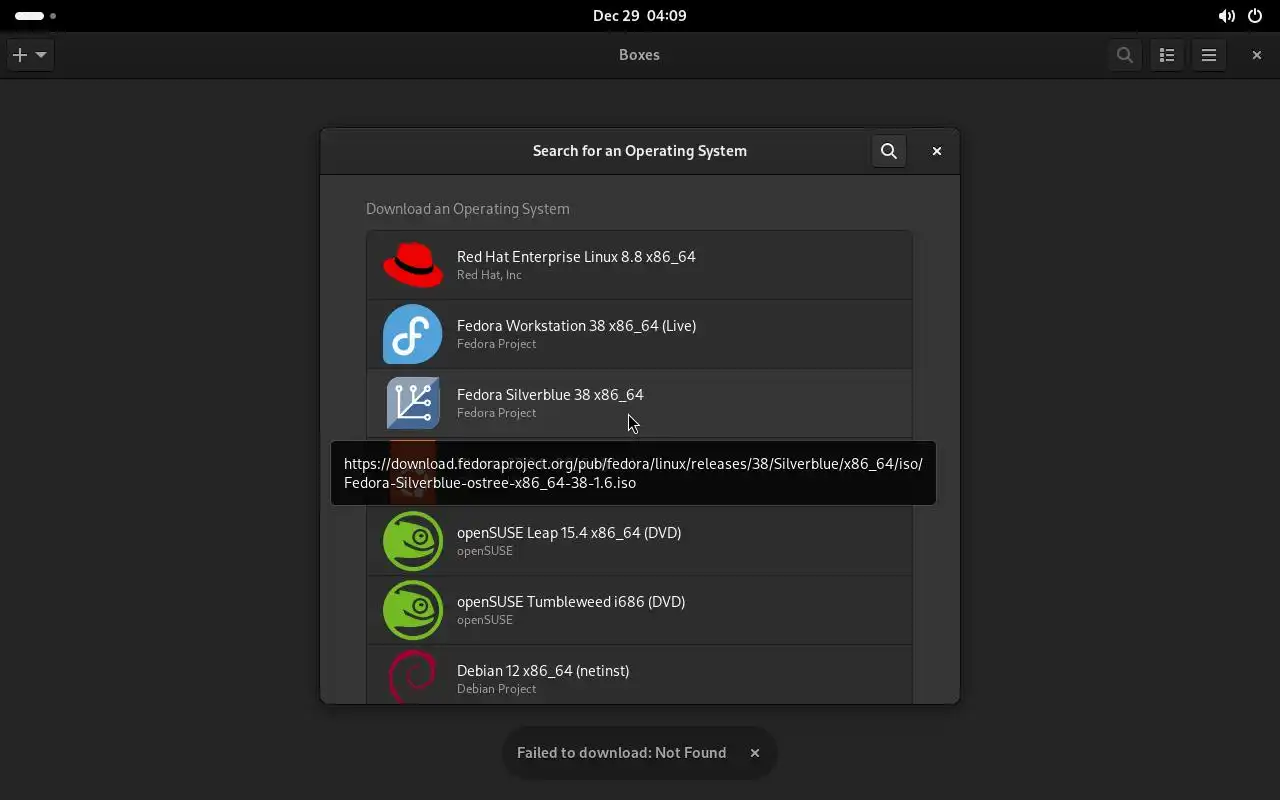
Task: Select Fedora Silverblue 38 x86_64
Action: coord(639,403)
